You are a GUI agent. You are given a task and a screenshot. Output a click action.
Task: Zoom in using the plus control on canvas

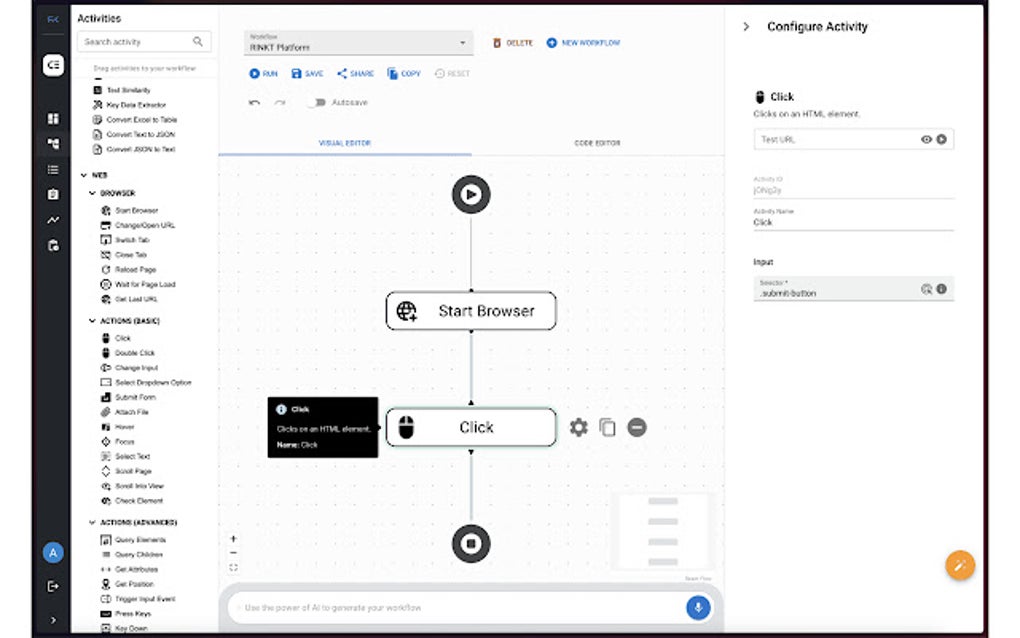[x=232, y=537]
